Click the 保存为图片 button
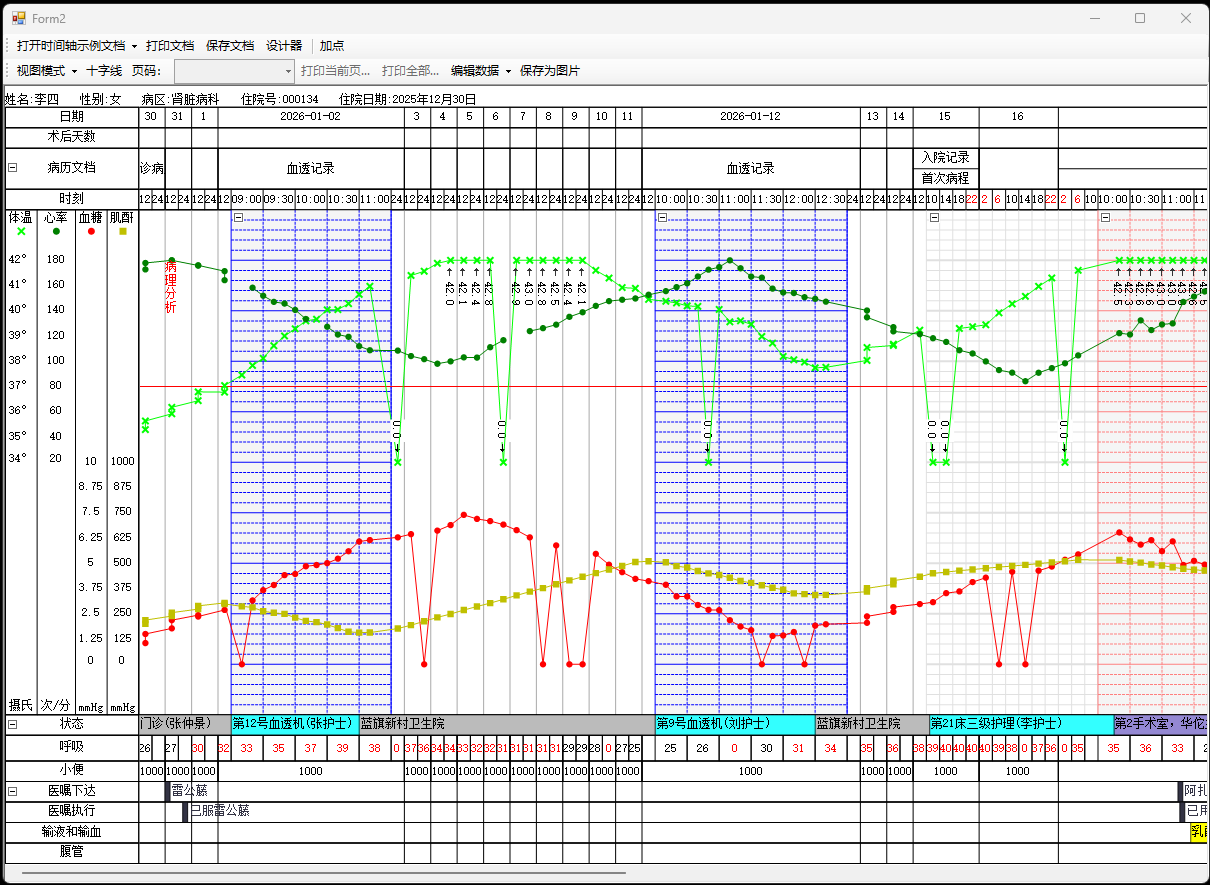Viewport: 1210px width, 885px height. [549, 71]
